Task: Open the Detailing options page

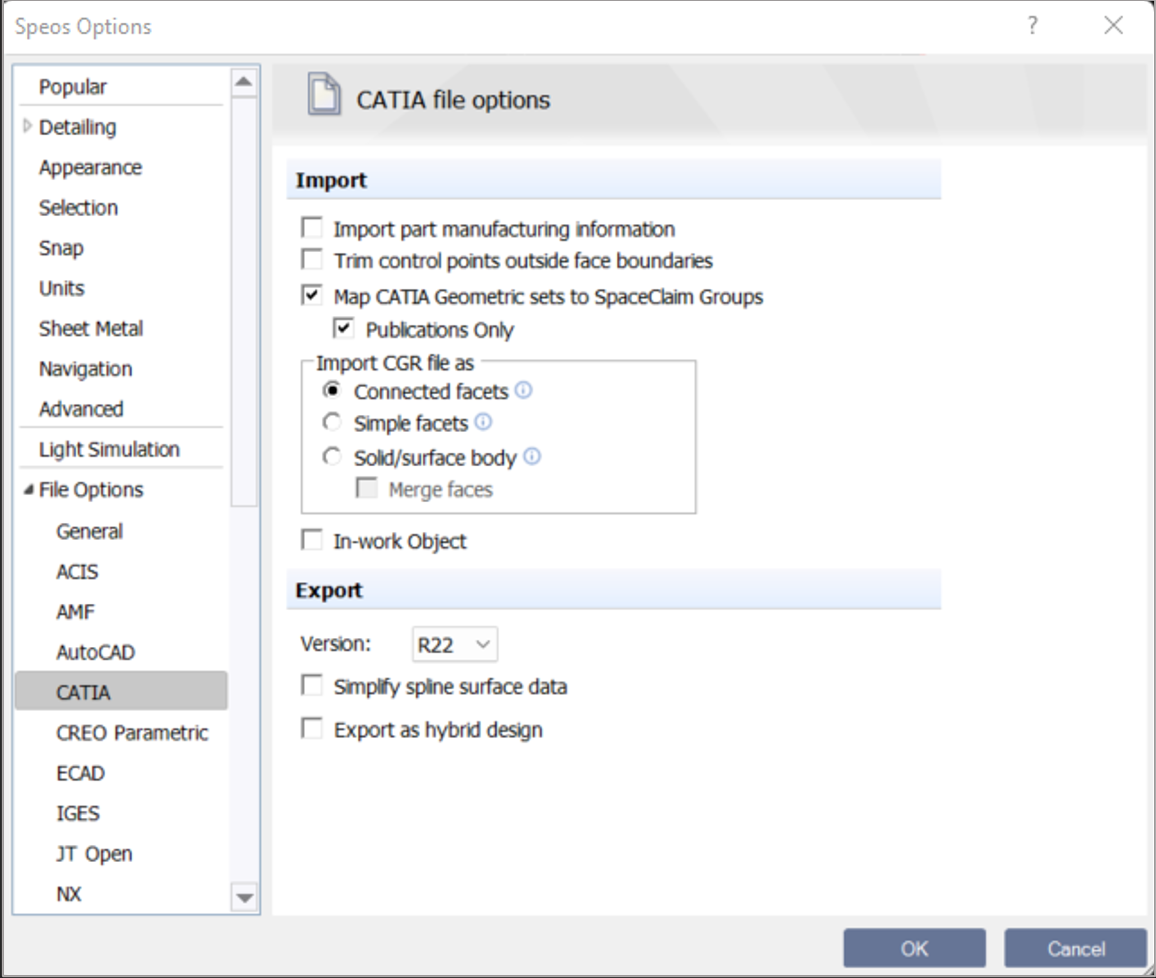Action: coord(77,128)
